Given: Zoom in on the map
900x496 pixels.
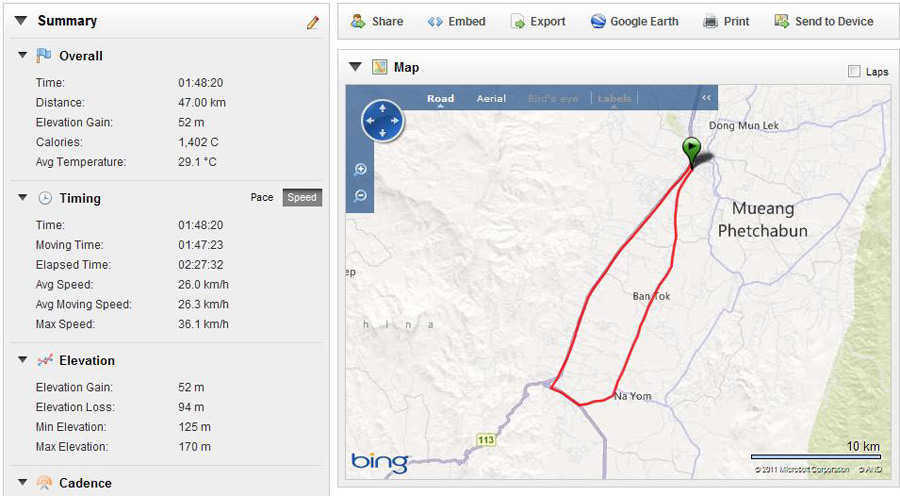Looking at the screenshot, I should coord(360,169).
